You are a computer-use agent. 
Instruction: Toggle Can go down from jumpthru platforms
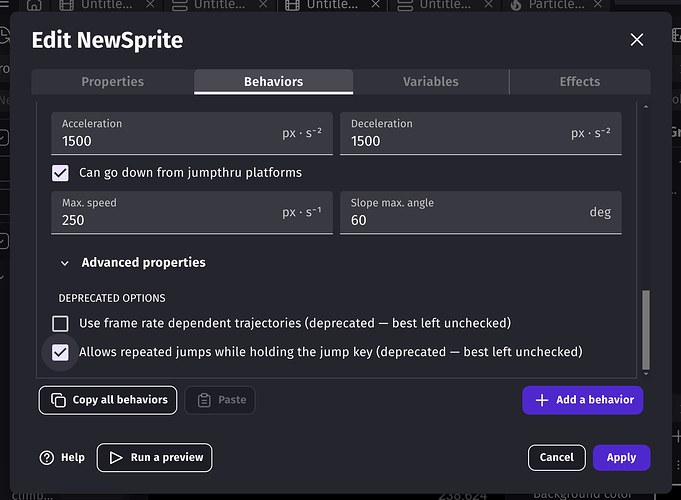(60, 173)
